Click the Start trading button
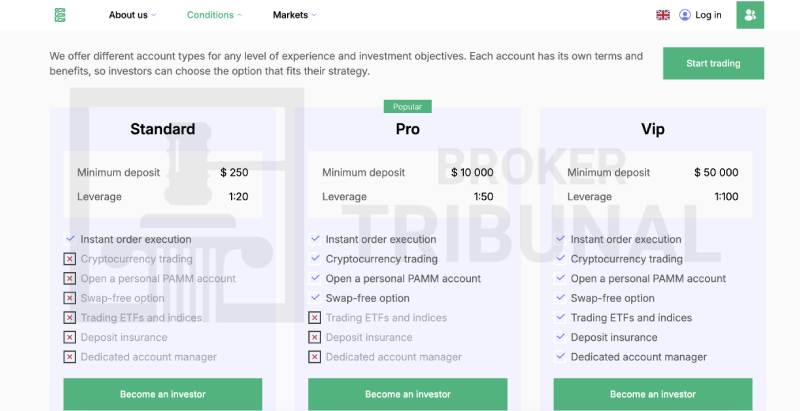The width and height of the screenshot is (800, 411). (x=713, y=63)
